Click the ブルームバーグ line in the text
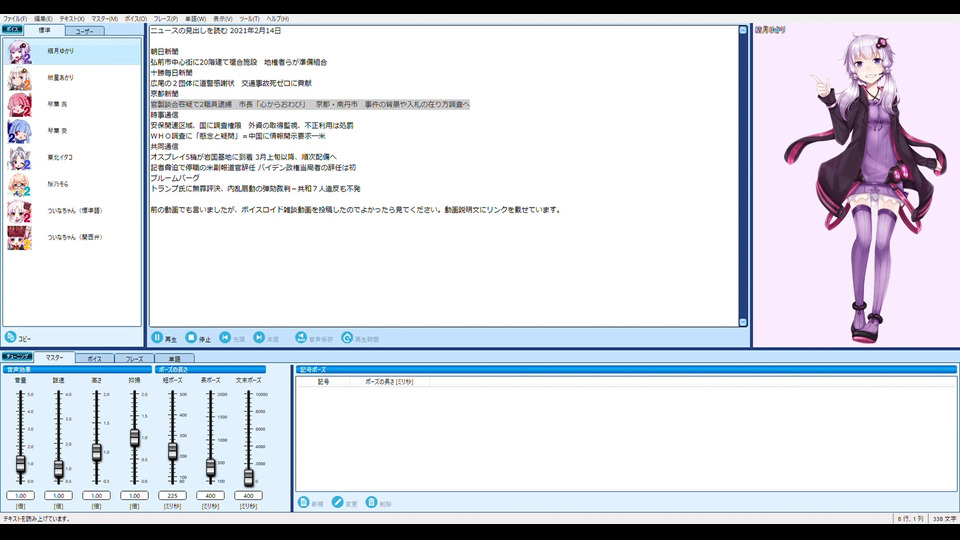This screenshot has width=960, height=540. coord(175,178)
